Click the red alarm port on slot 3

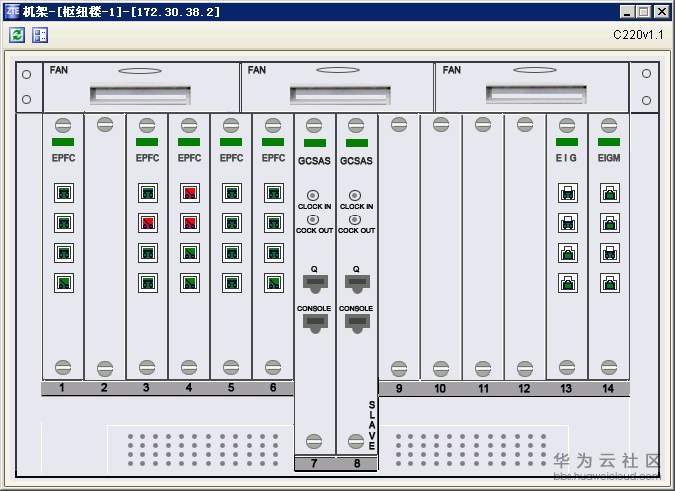click(148, 223)
